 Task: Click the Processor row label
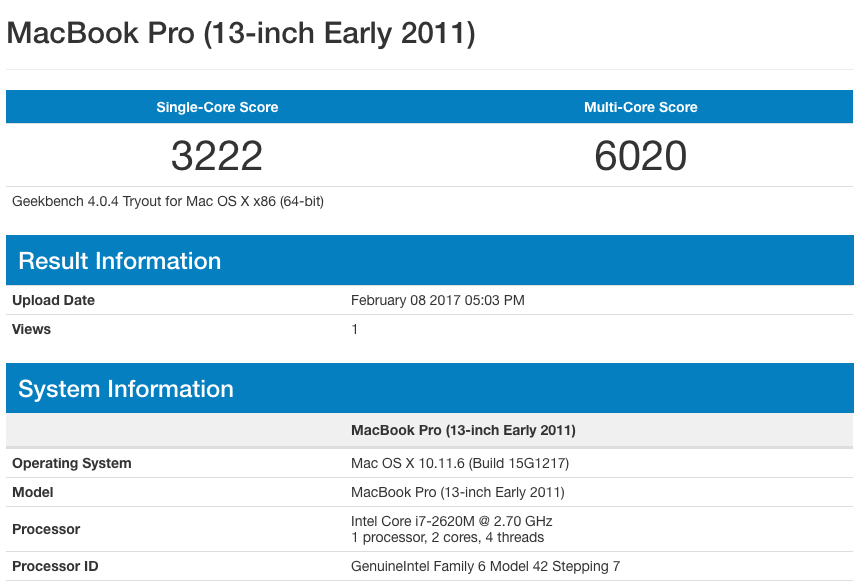tap(46, 529)
